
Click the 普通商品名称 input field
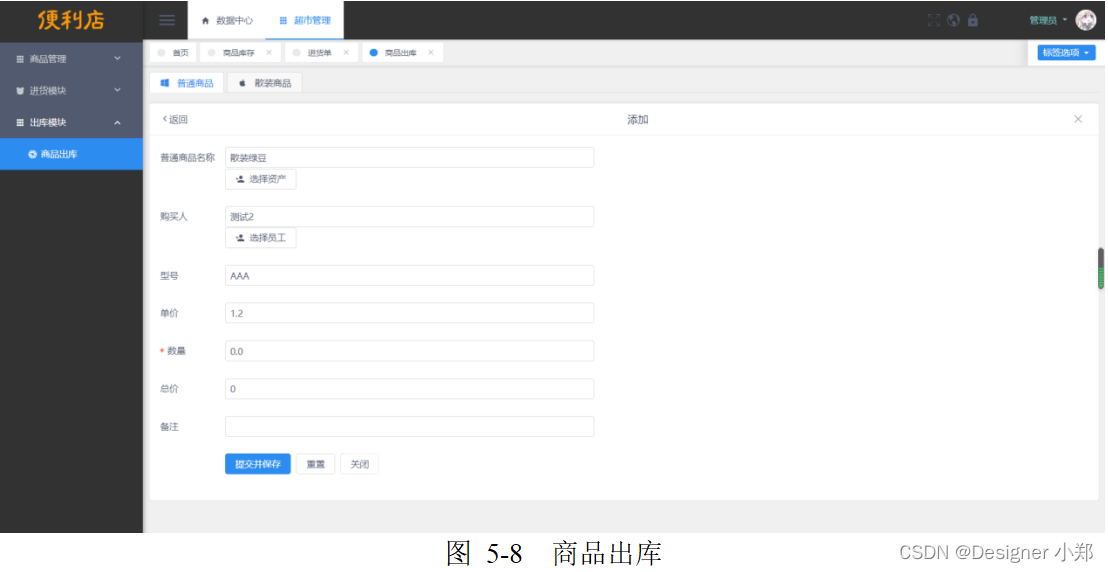(x=409, y=158)
